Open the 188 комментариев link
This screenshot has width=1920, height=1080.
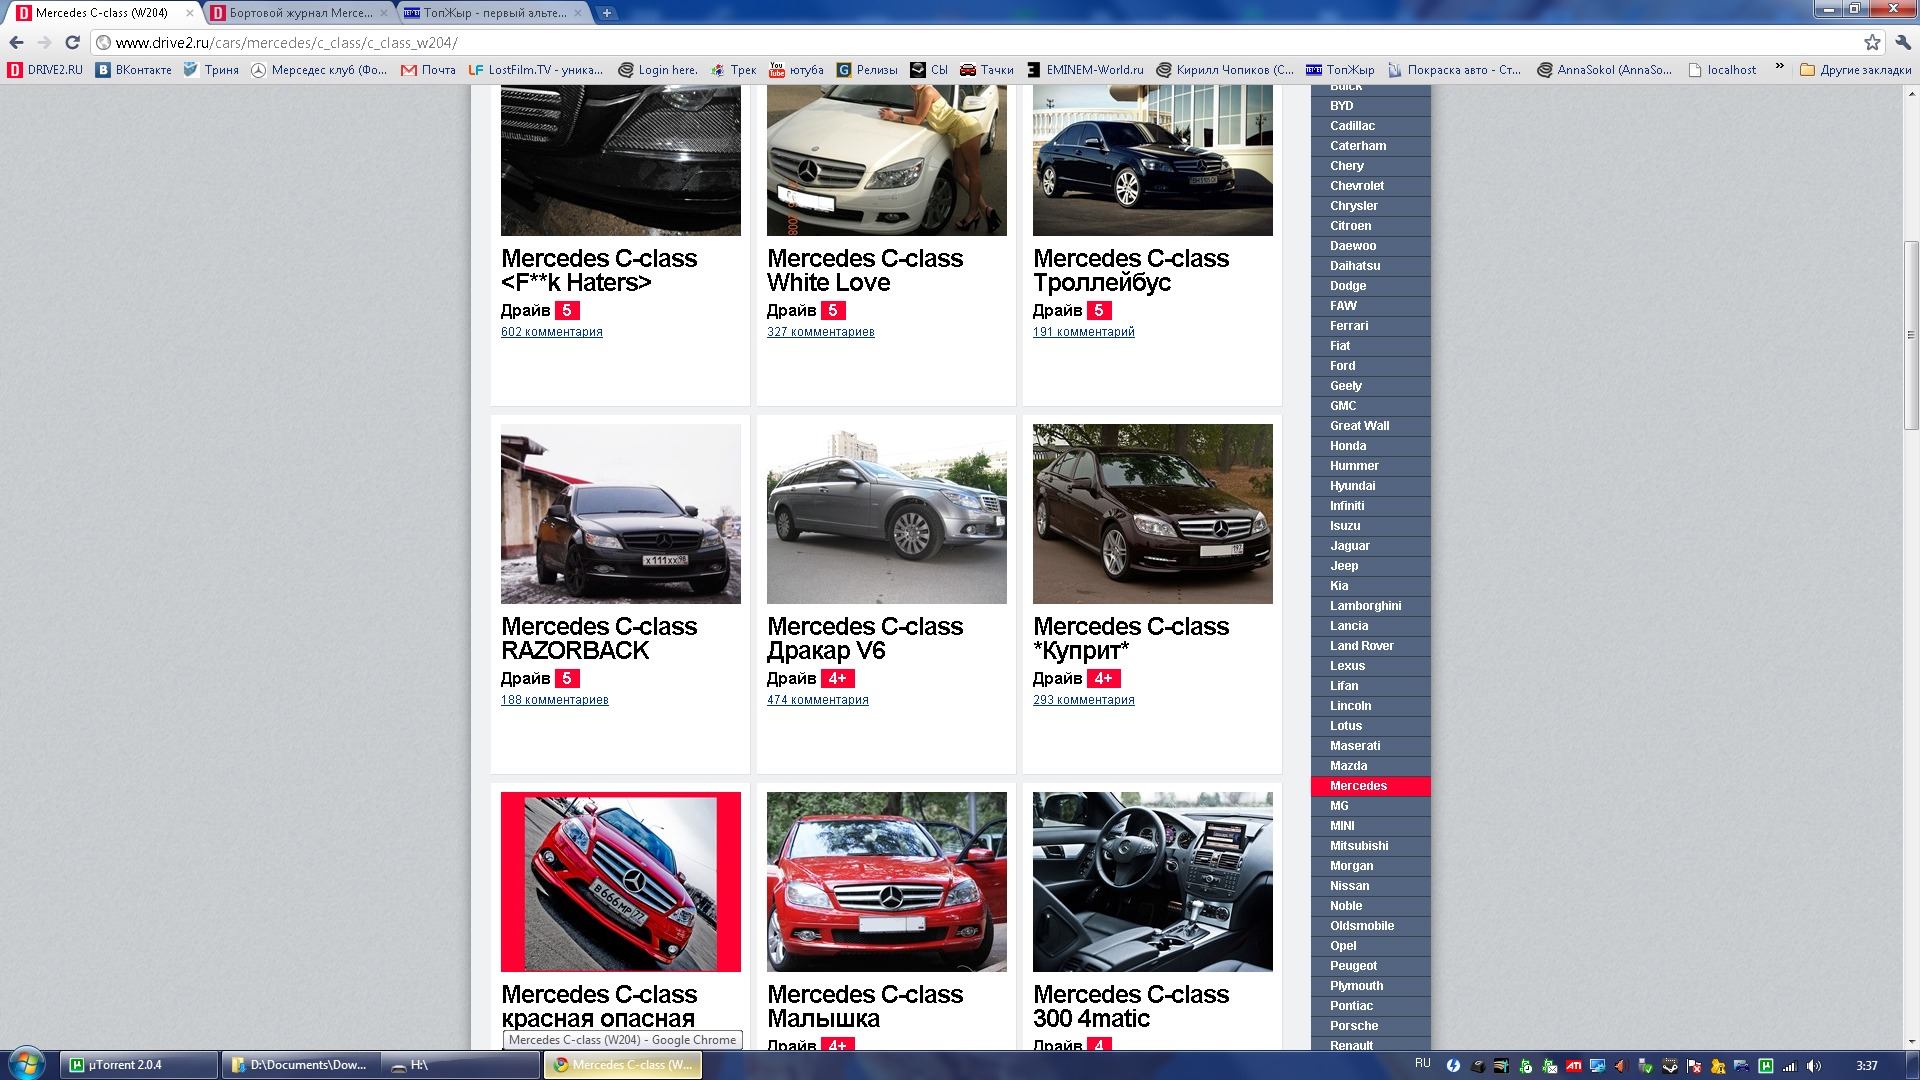(x=555, y=700)
